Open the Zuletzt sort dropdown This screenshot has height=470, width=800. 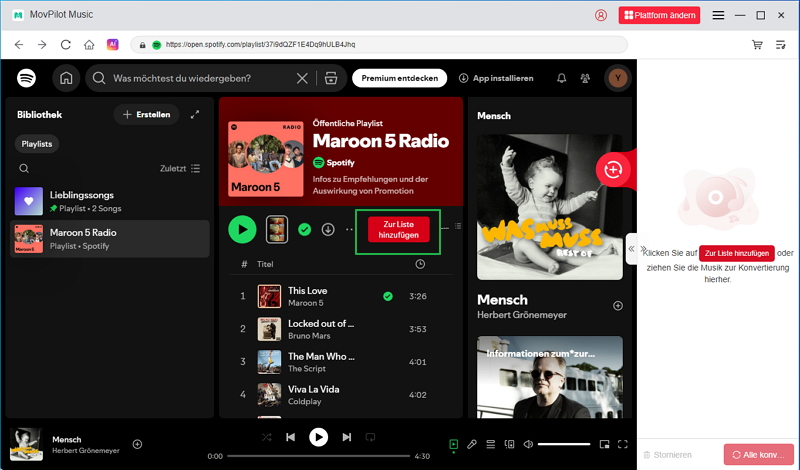(180, 169)
